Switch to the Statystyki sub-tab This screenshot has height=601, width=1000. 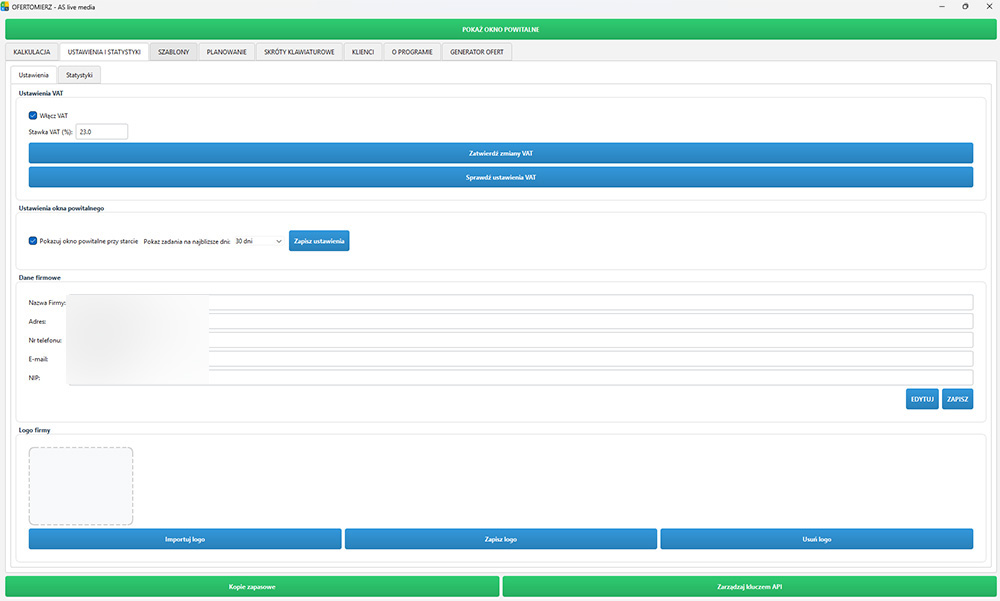tap(79, 75)
